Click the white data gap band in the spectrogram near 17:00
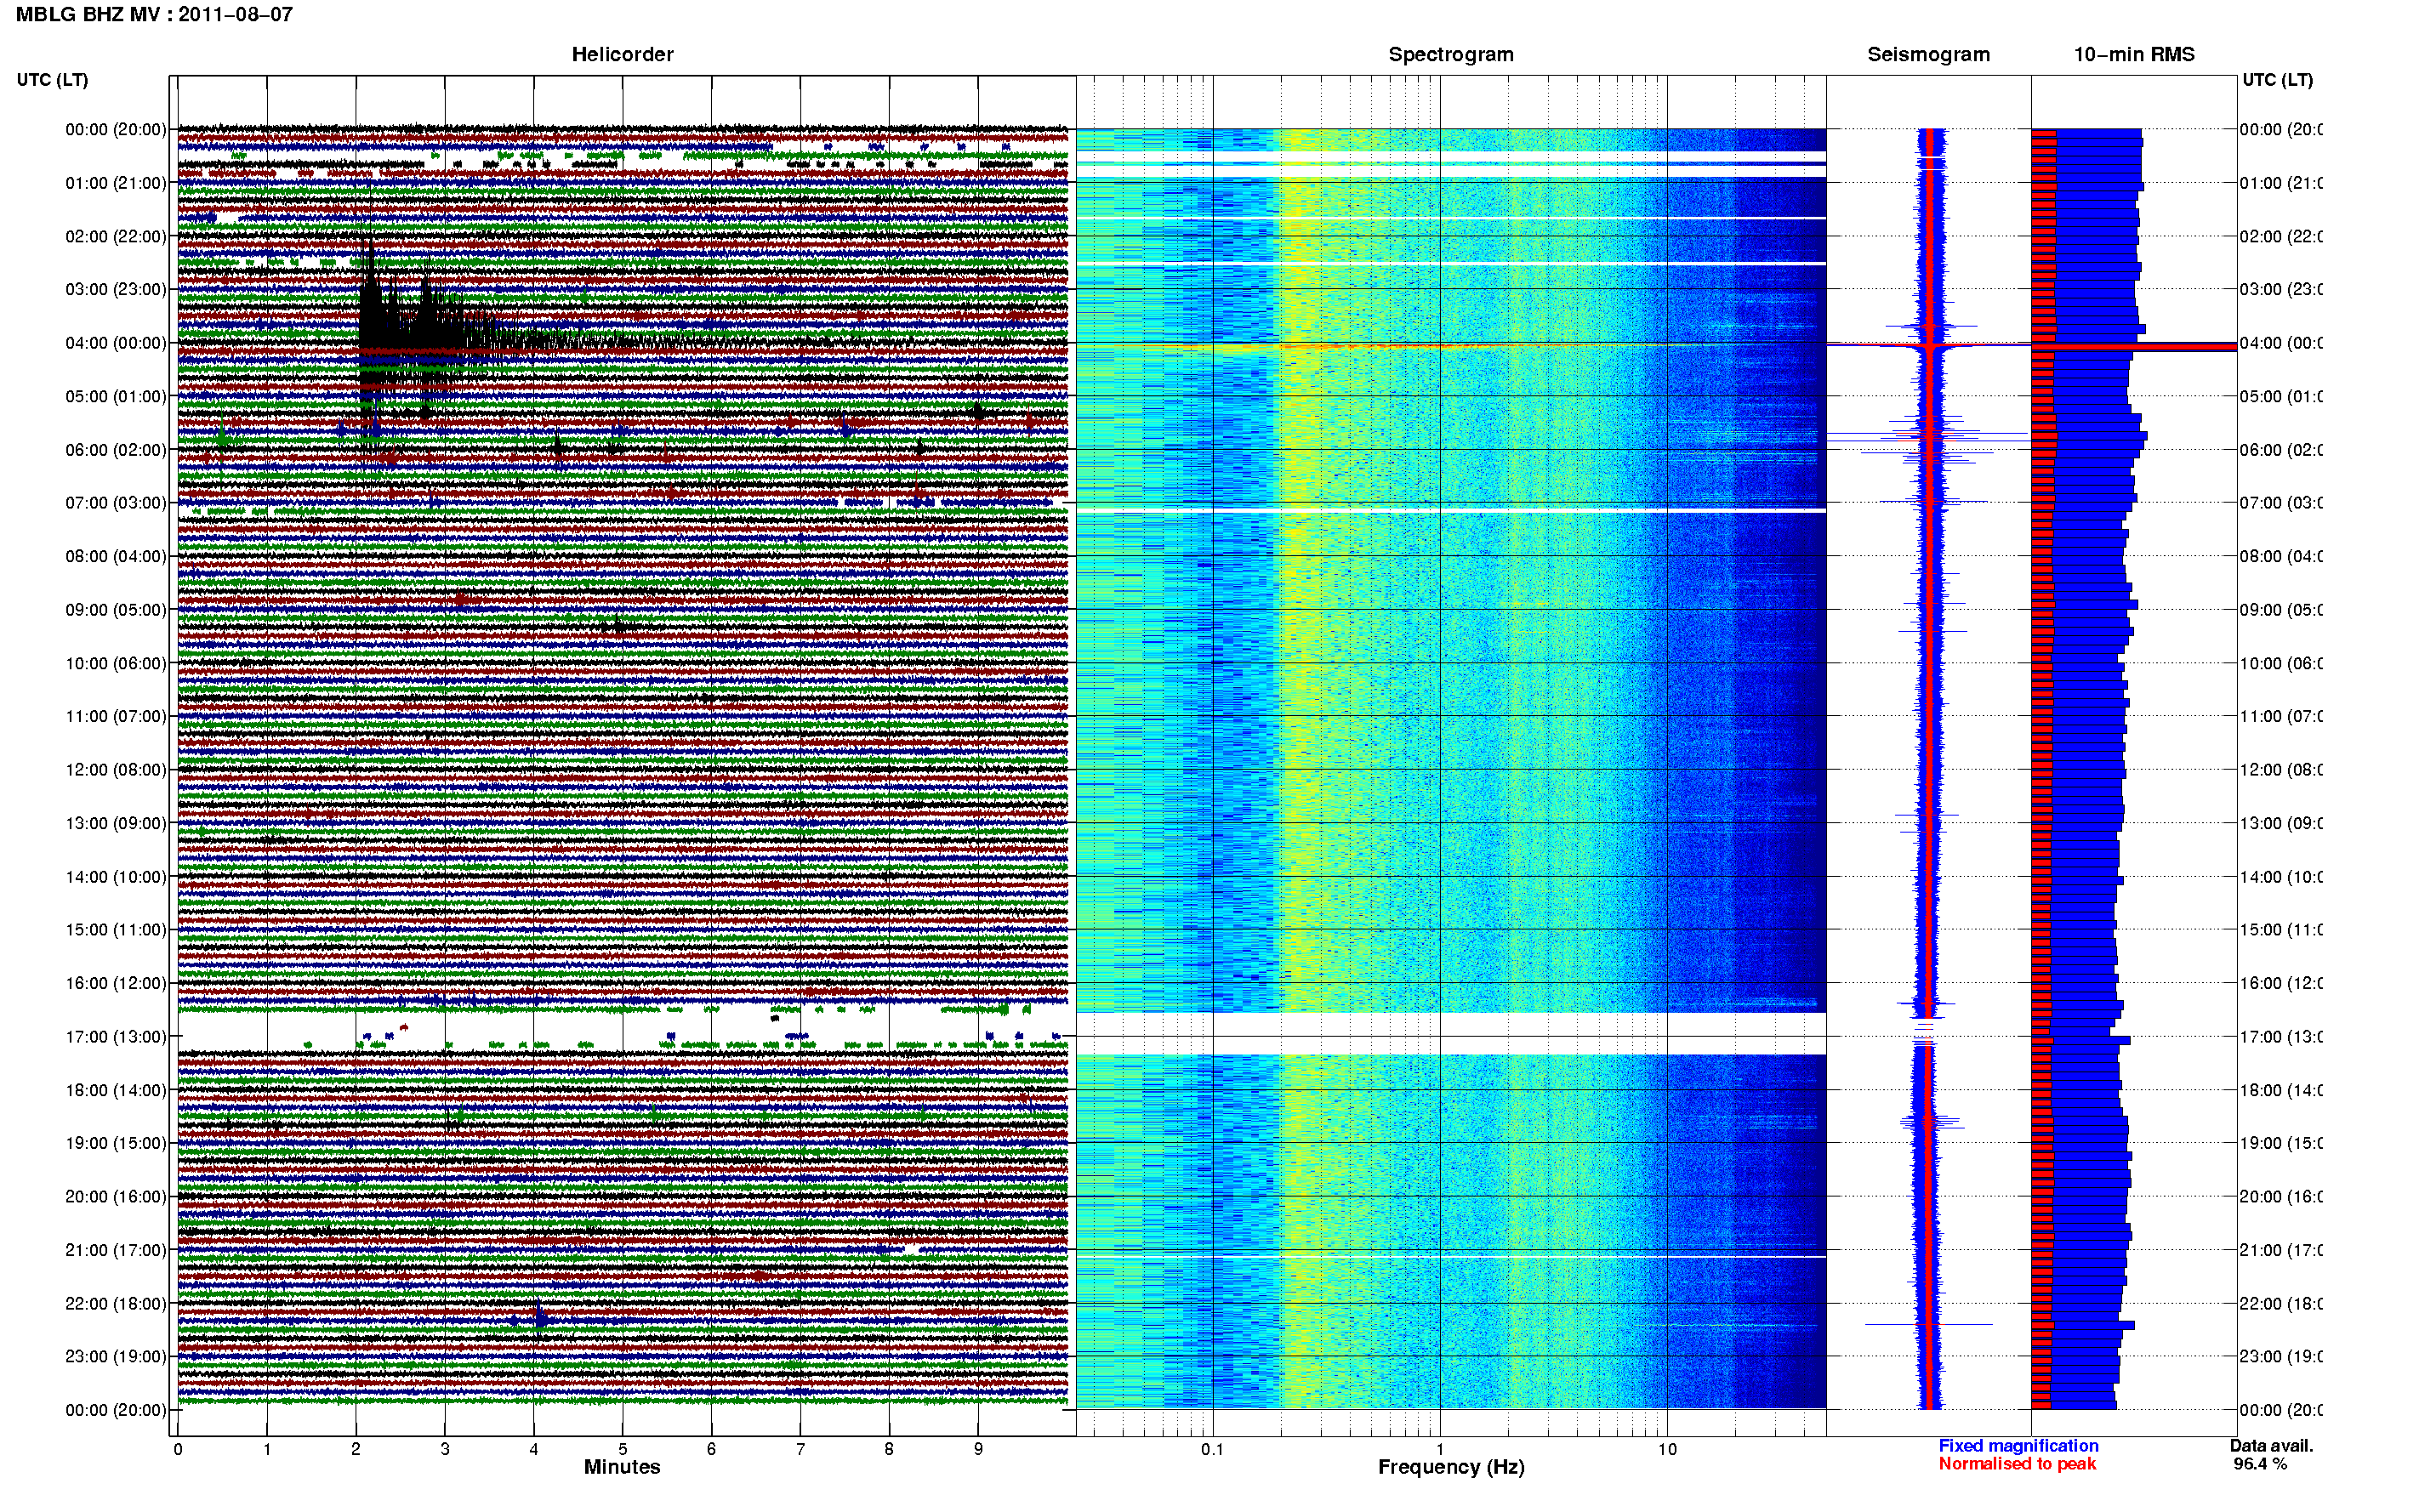 pos(1451,1033)
